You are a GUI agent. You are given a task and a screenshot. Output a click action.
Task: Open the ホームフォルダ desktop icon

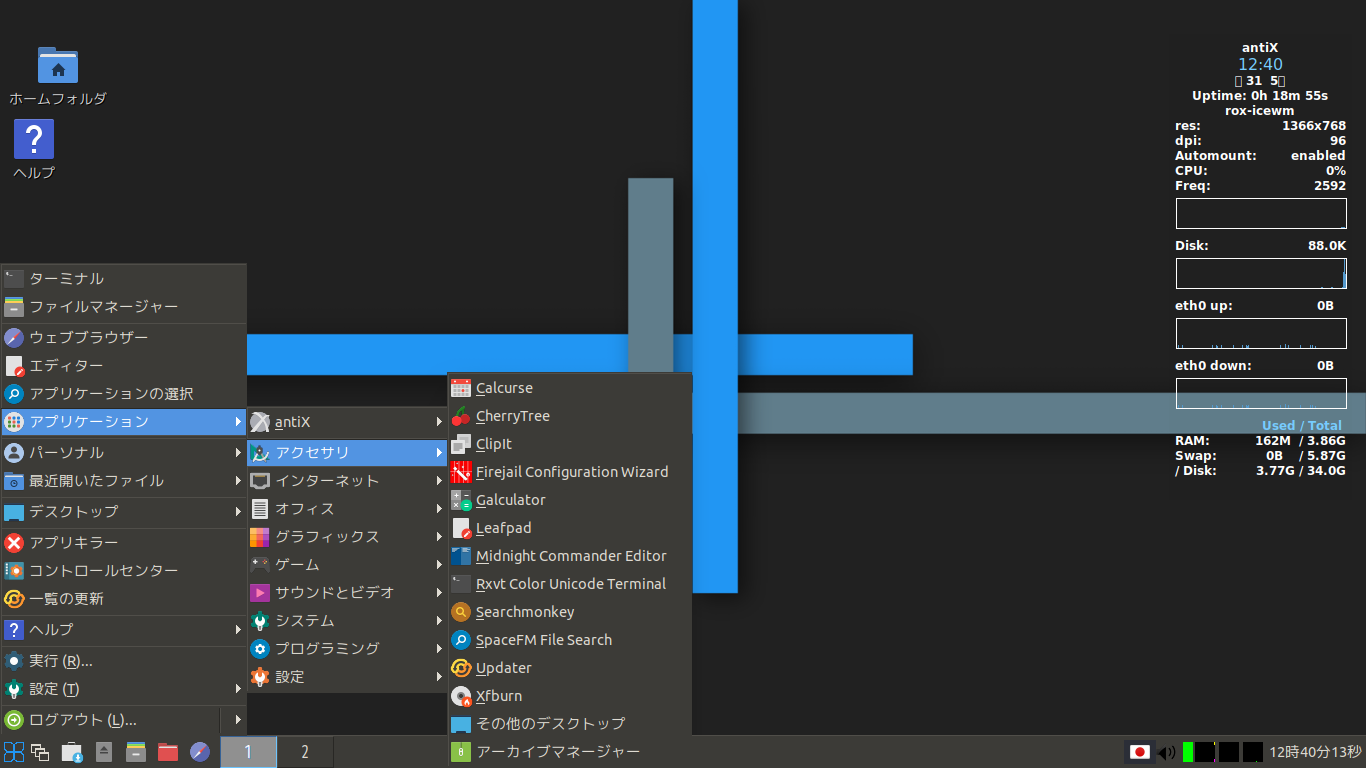coord(58,76)
